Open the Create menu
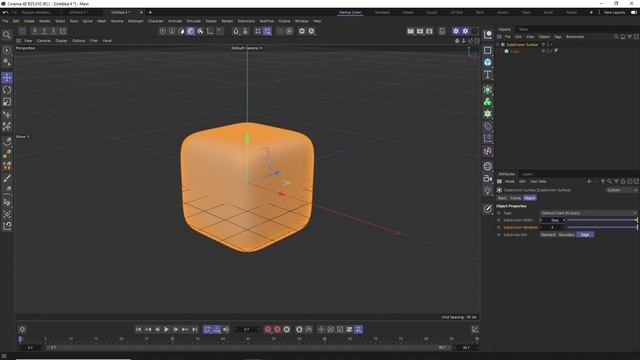This screenshot has height=360, width=640. [29, 21]
